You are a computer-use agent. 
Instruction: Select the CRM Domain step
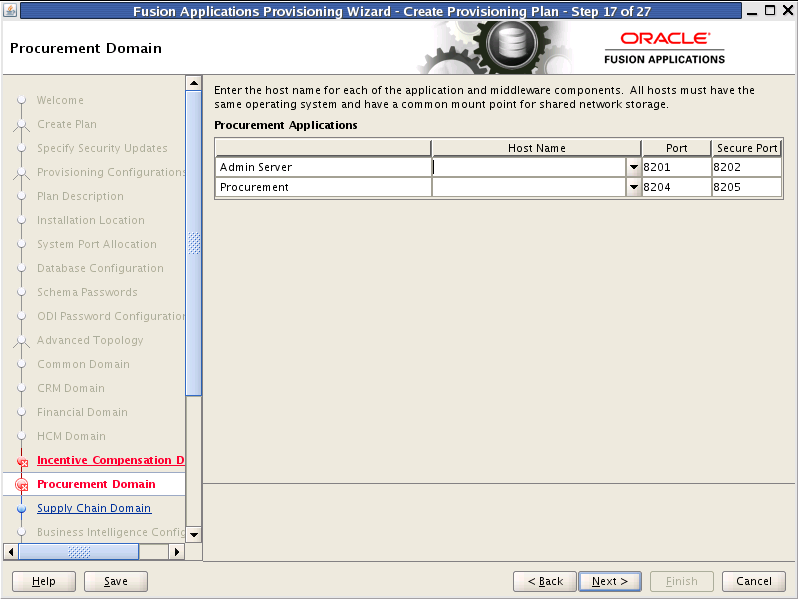click(71, 388)
